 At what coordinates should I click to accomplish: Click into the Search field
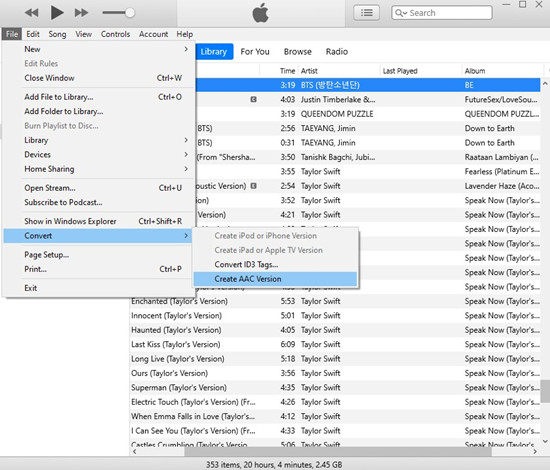[x=442, y=13]
